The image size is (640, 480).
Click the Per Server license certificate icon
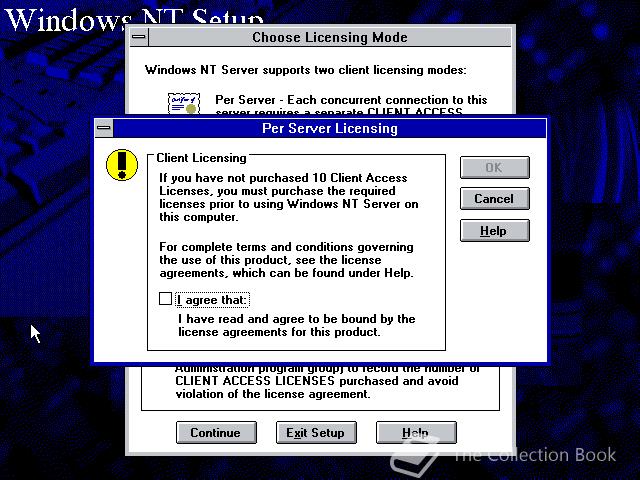[x=184, y=103]
